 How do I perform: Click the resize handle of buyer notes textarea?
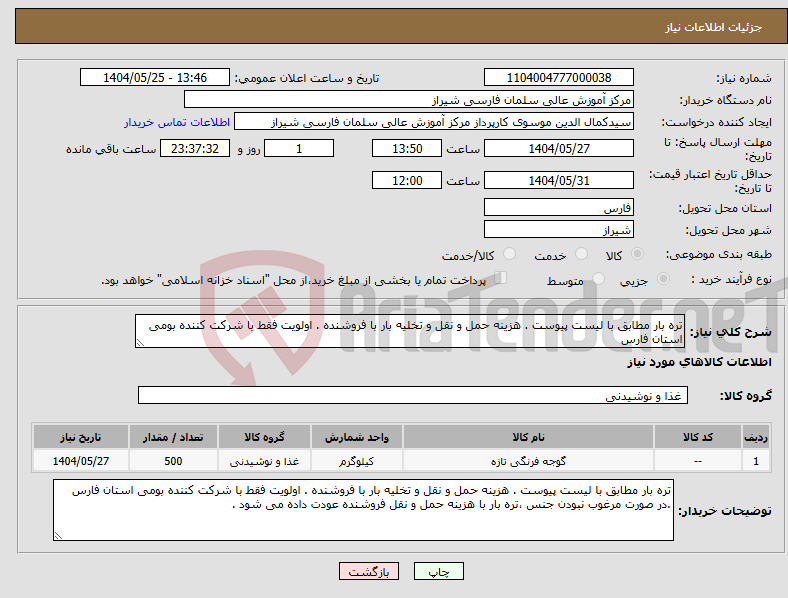tap(58, 536)
